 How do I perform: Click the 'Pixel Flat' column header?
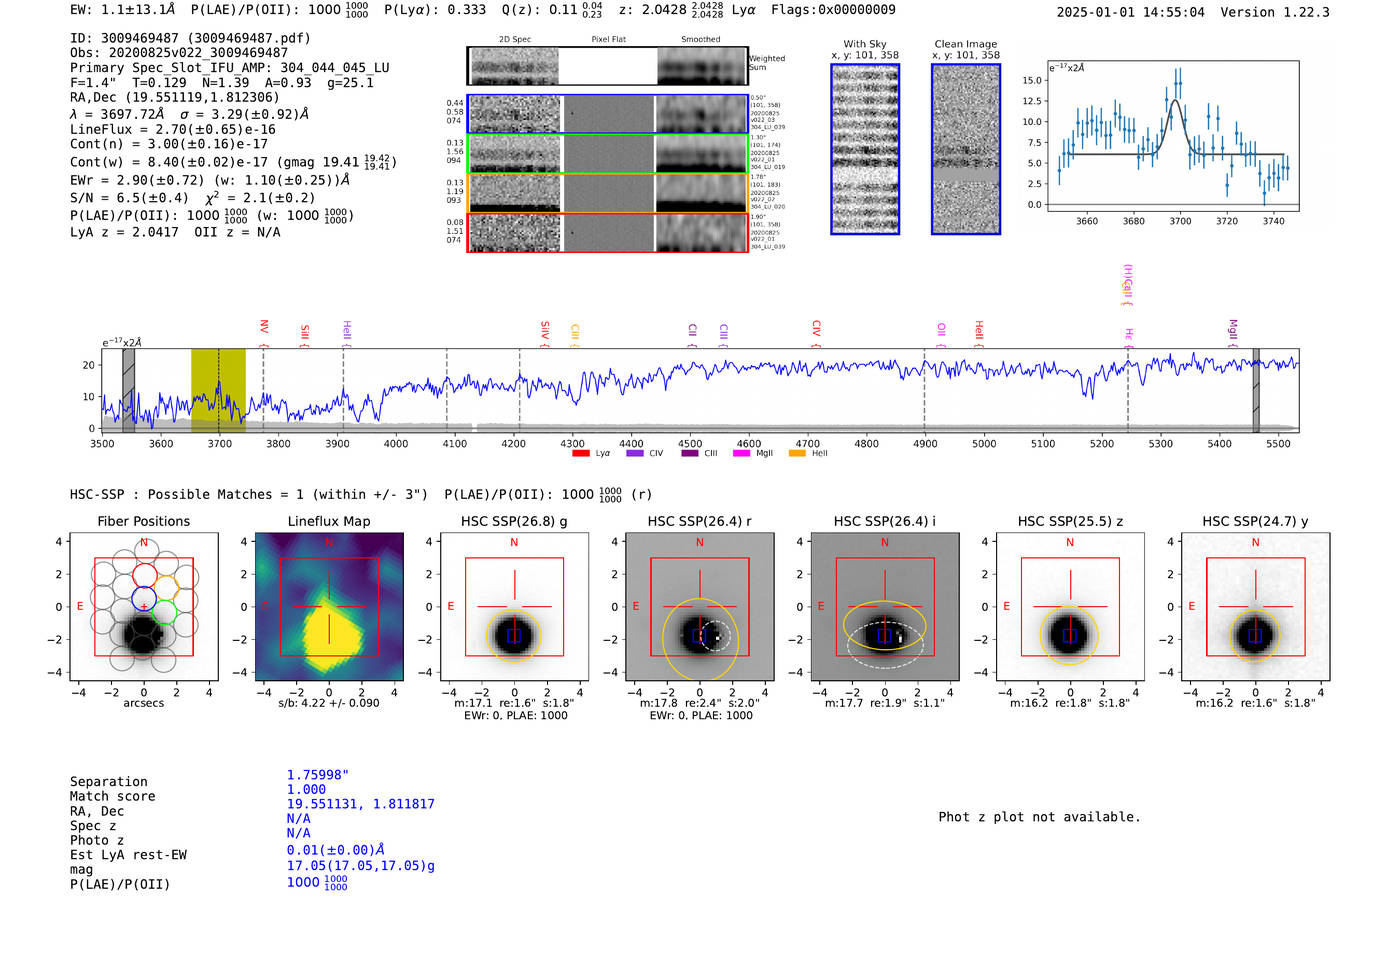pos(608,40)
